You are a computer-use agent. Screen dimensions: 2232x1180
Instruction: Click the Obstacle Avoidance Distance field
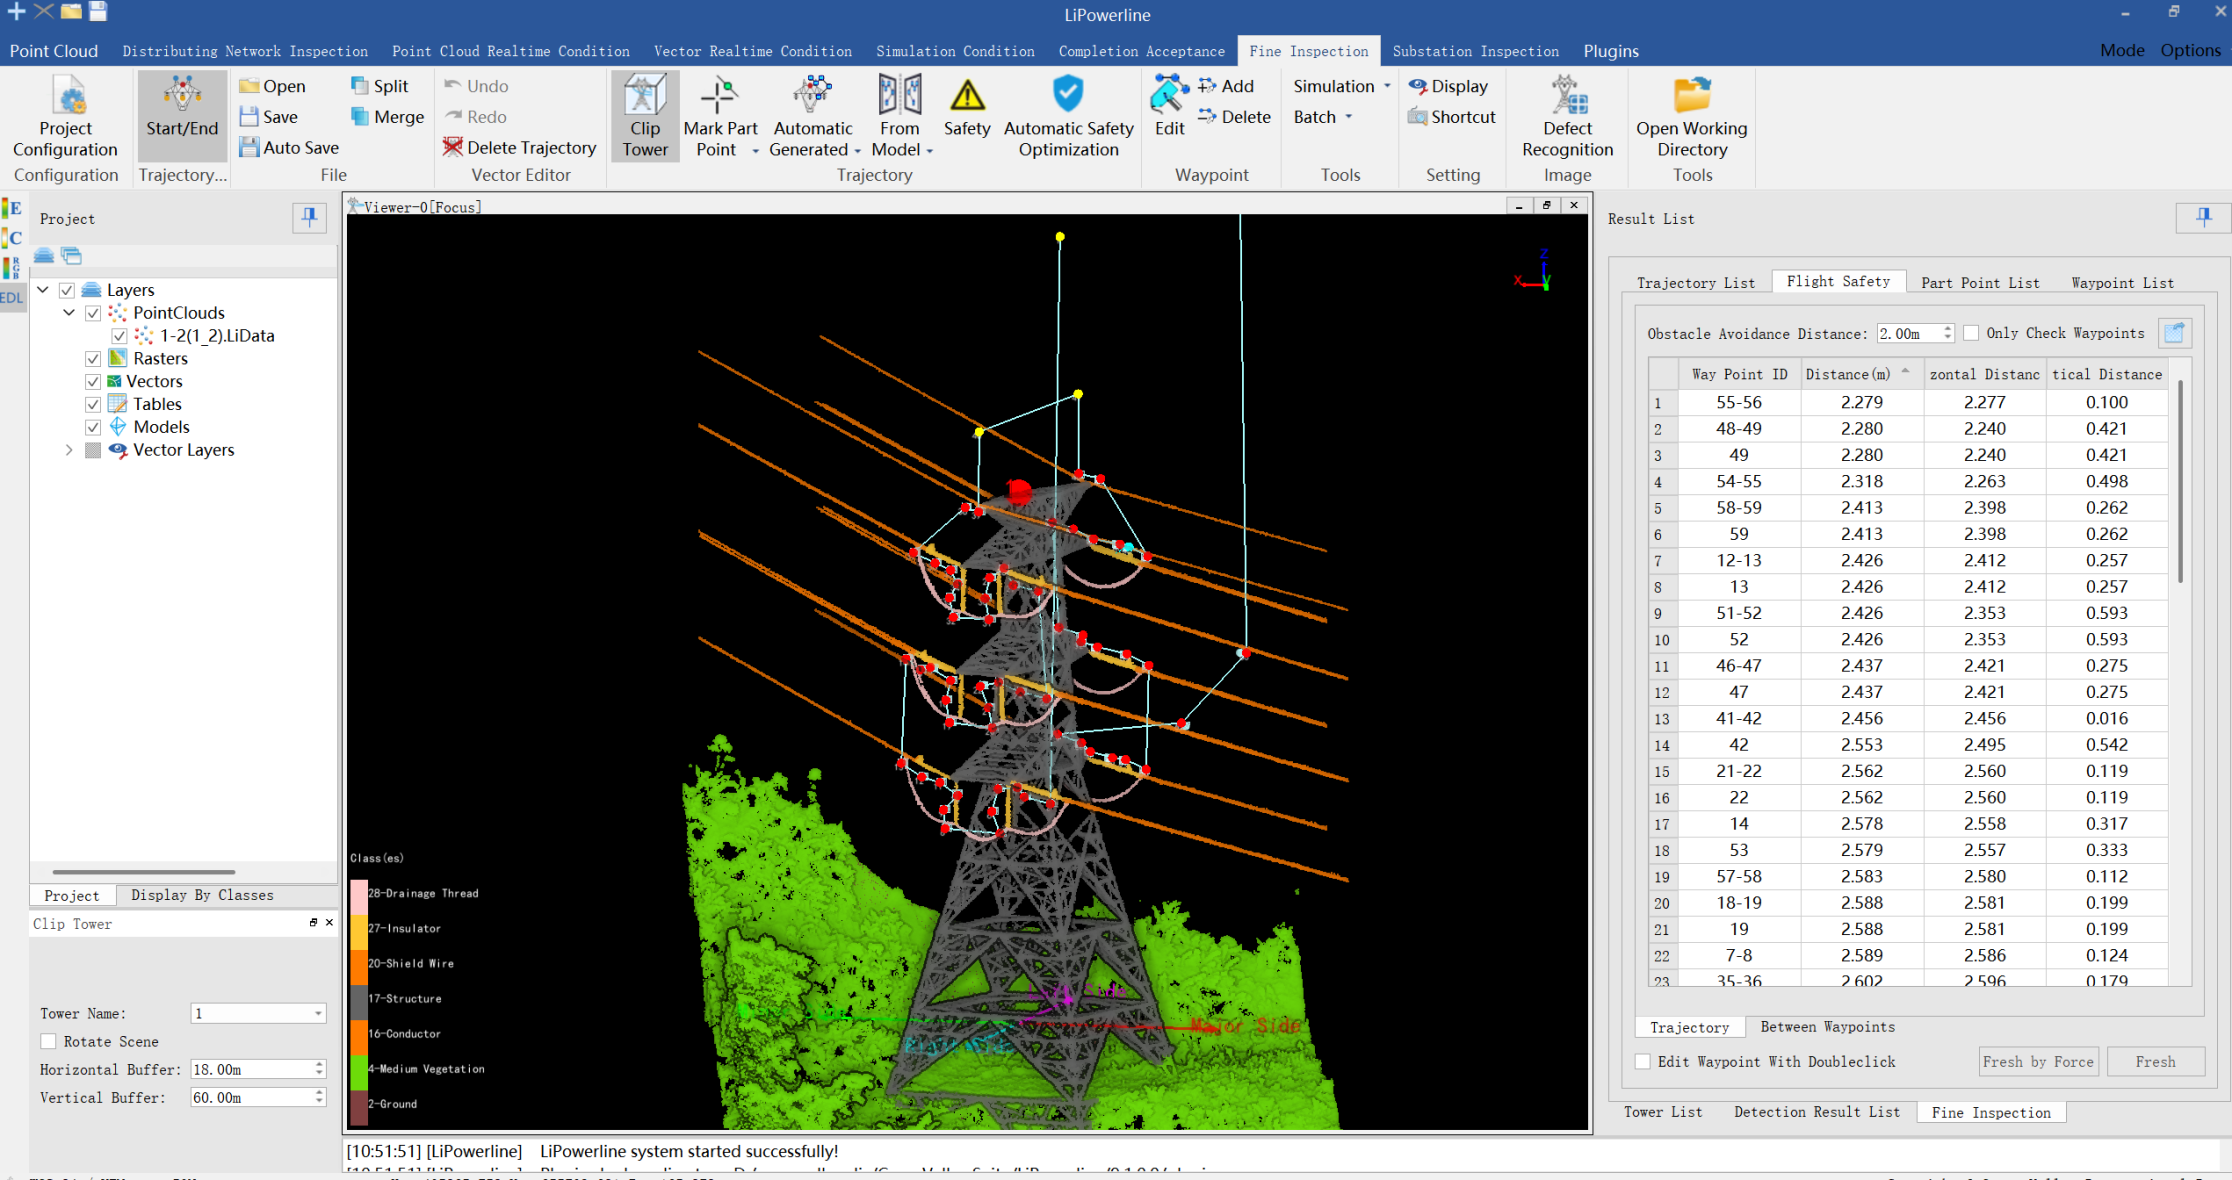point(1915,333)
